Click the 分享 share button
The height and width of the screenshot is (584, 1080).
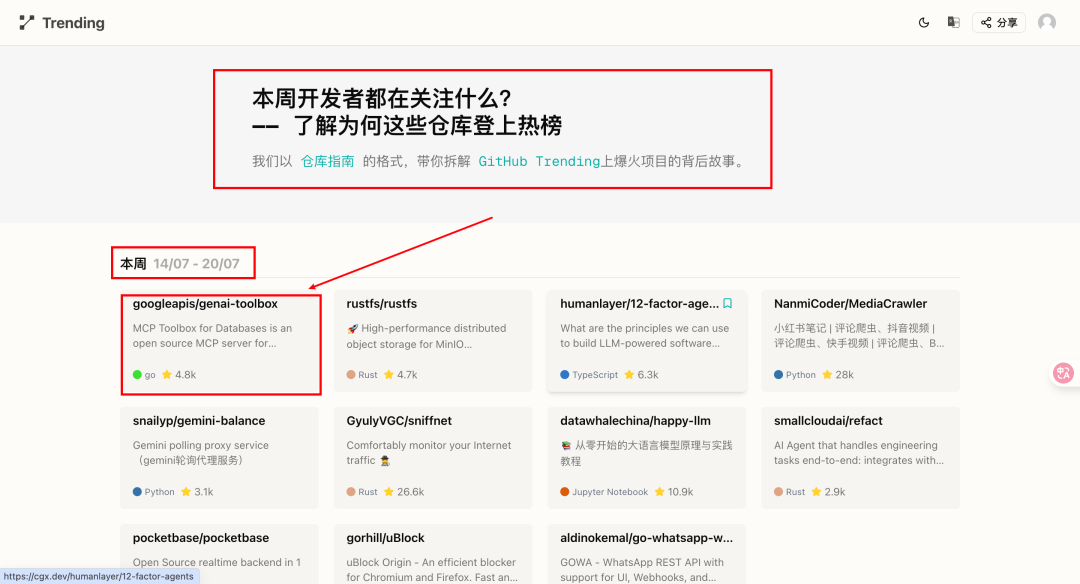click(999, 23)
